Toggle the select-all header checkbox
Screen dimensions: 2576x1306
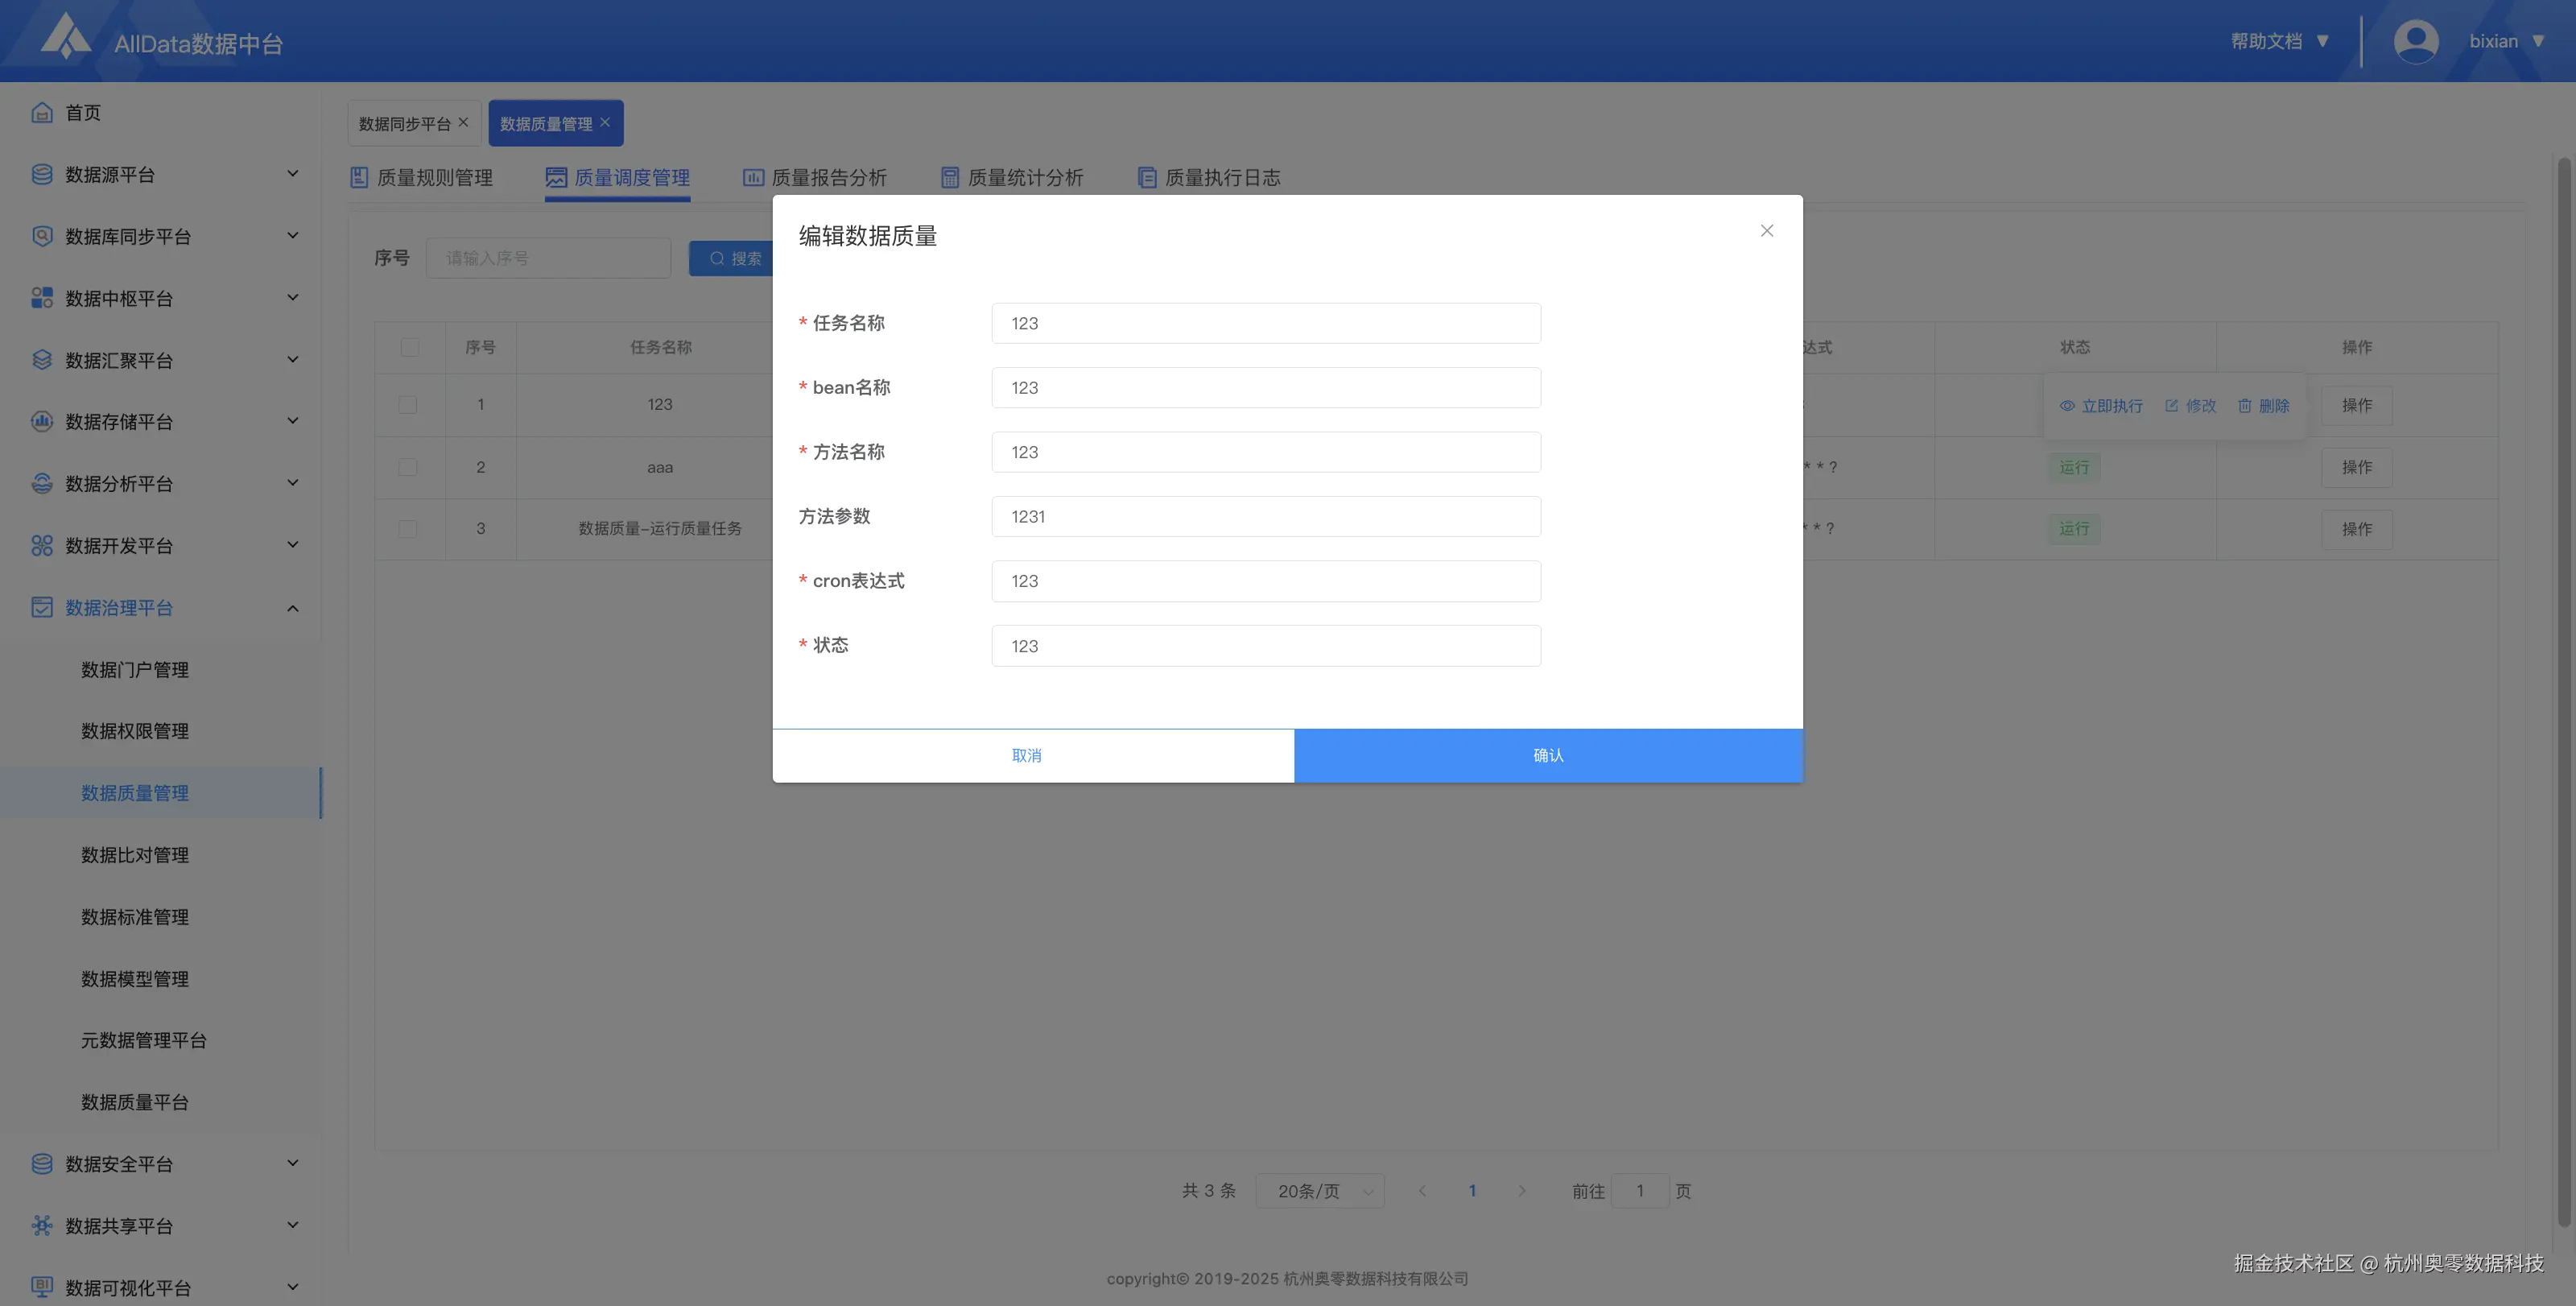409,347
